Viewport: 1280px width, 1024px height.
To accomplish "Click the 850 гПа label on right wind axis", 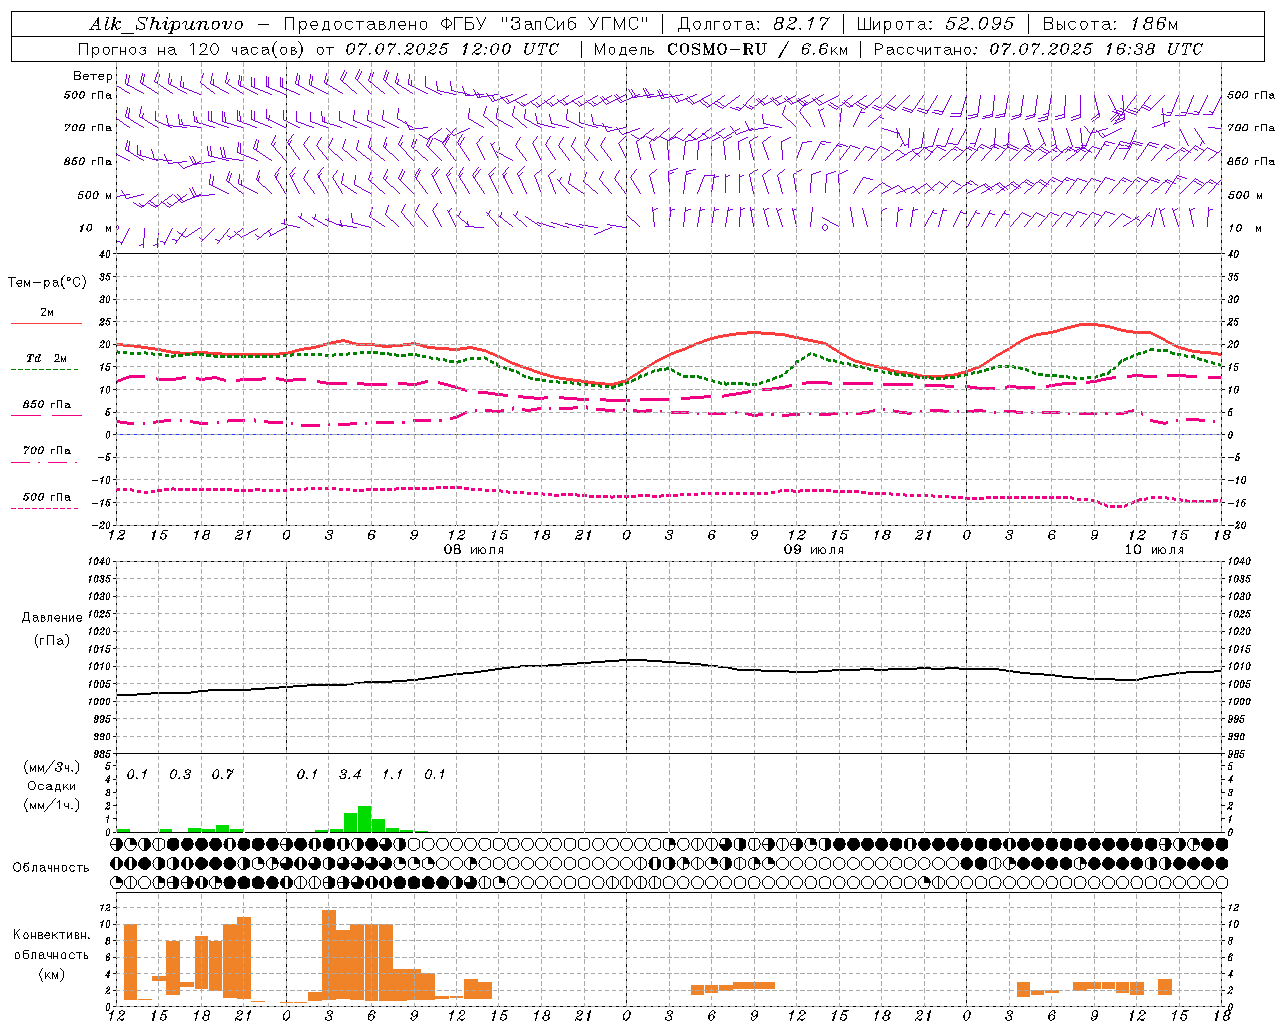I will 1251,161.
